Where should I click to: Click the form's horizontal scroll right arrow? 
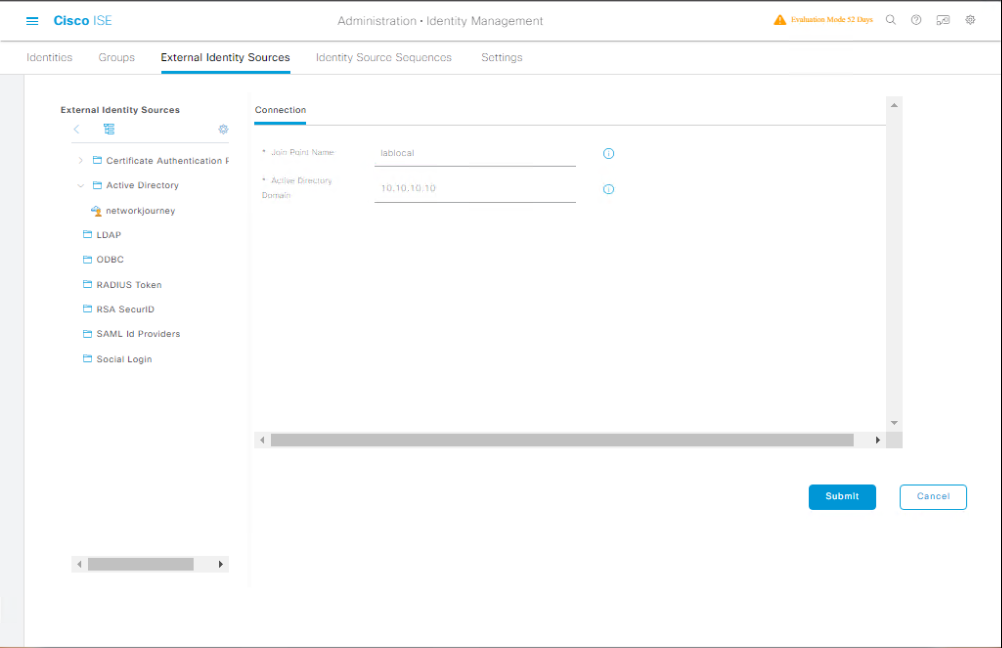[x=877, y=440]
